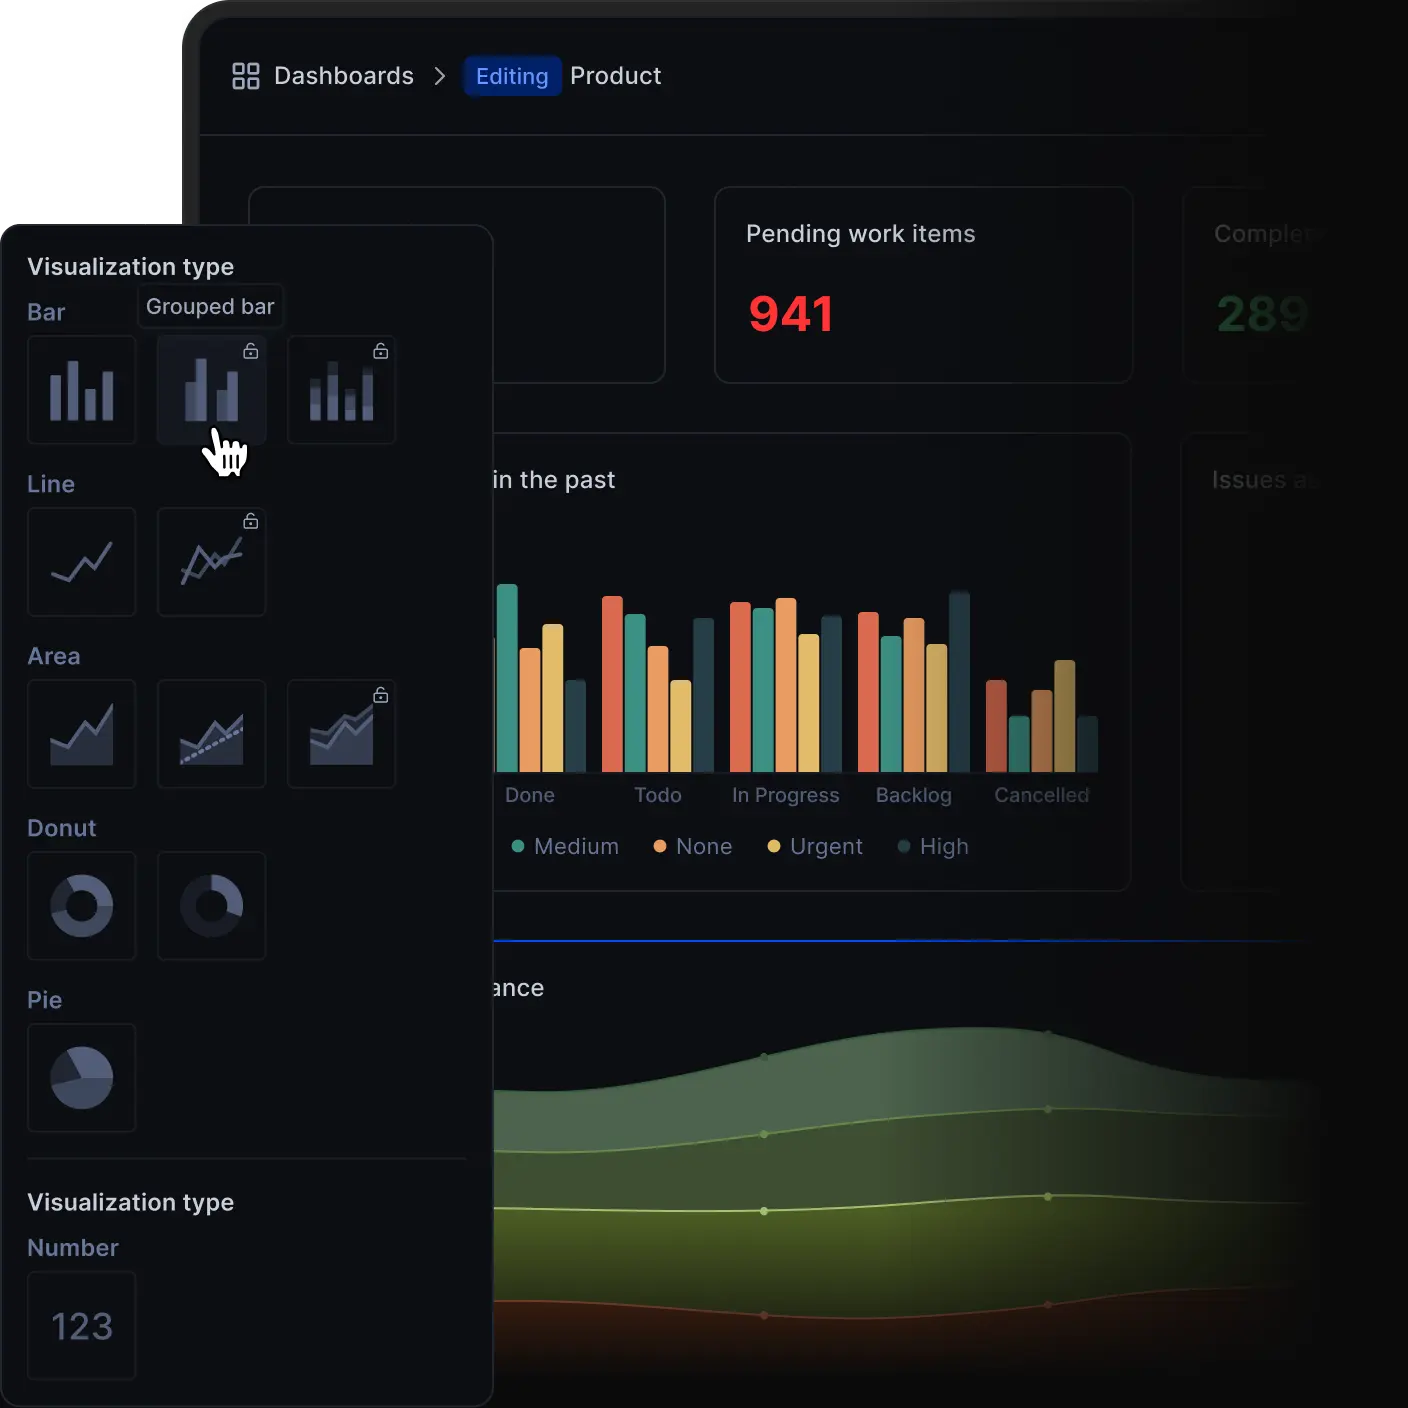Select the multi-line chart type
Image resolution: width=1408 pixels, height=1408 pixels.
pos(212,562)
